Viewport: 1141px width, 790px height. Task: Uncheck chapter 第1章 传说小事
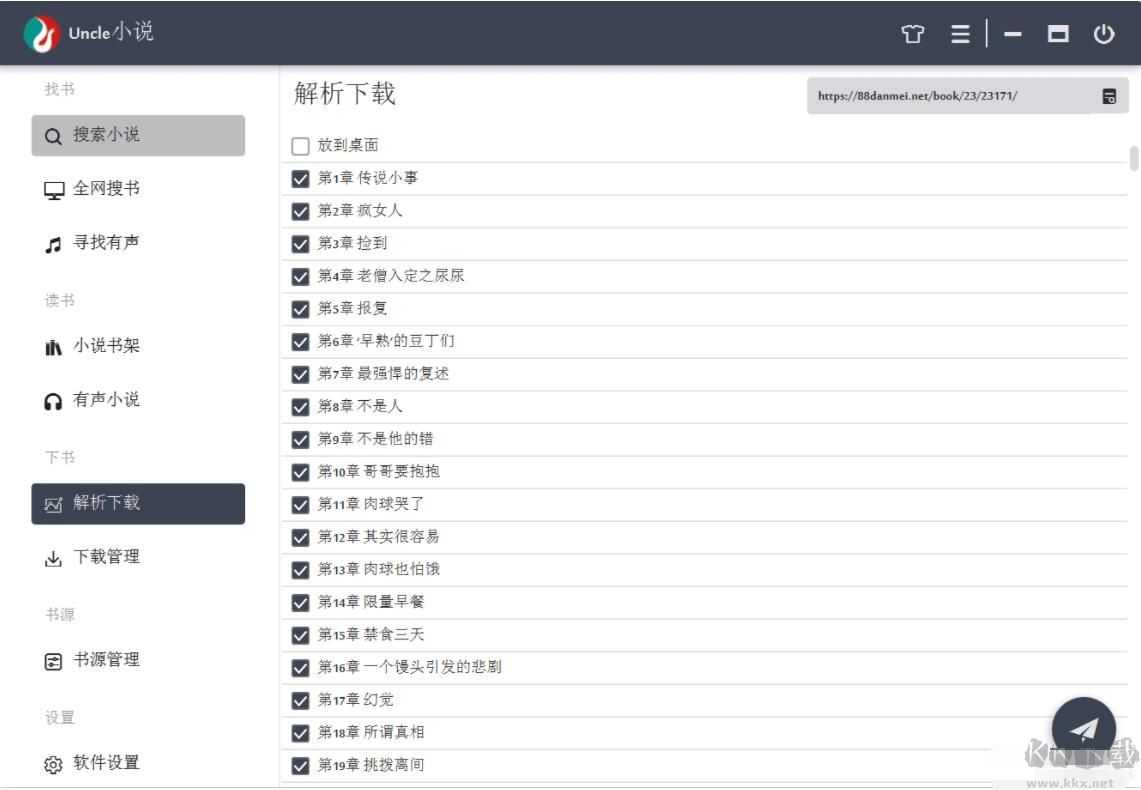[299, 178]
